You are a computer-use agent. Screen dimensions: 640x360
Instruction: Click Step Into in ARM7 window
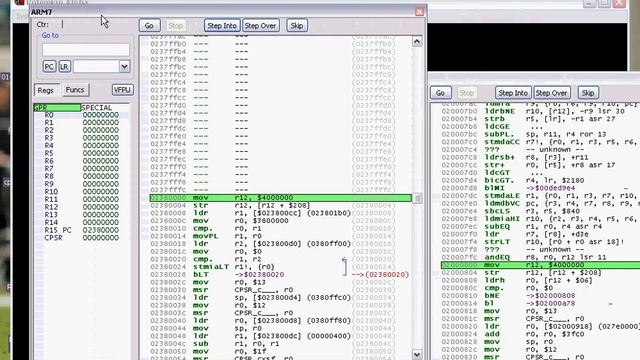(222, 26)
